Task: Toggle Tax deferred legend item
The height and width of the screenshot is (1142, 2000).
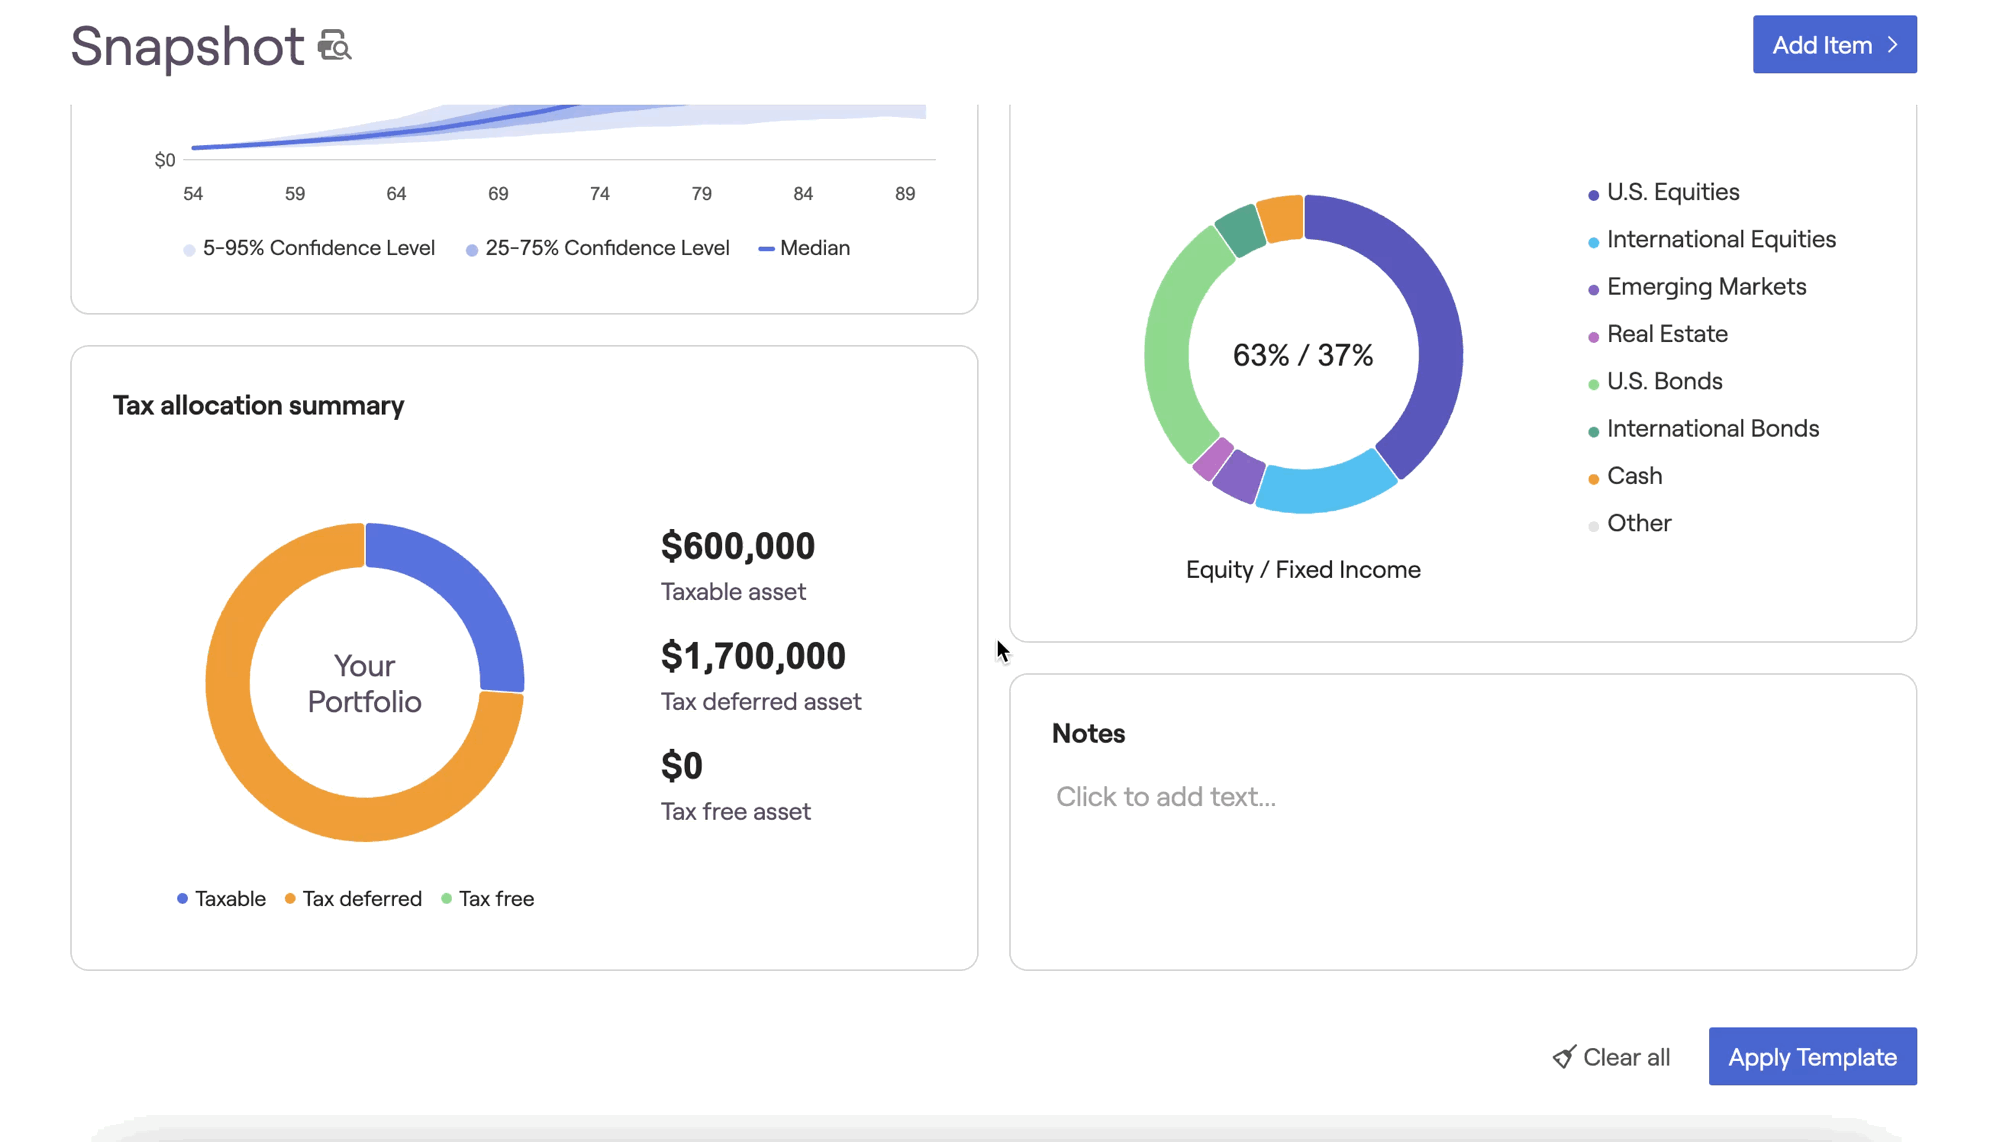Action: 361,899
